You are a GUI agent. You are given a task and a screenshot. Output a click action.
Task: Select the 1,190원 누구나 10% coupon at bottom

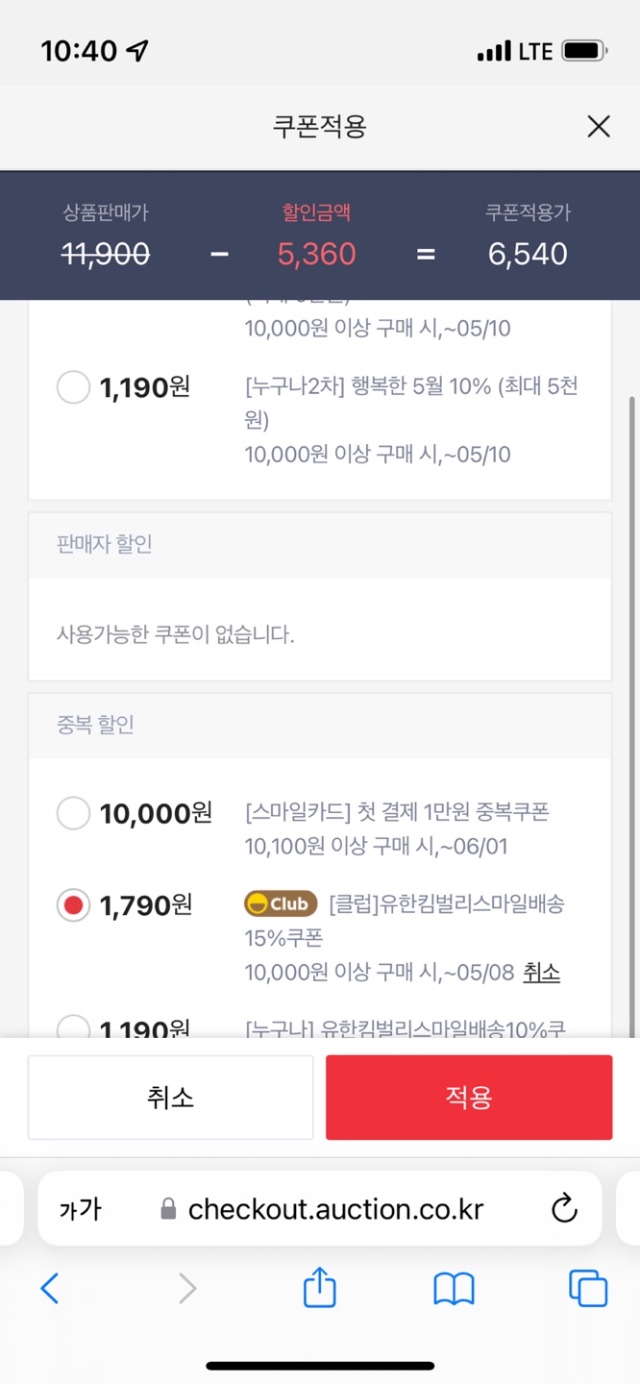click(73, 1026)
